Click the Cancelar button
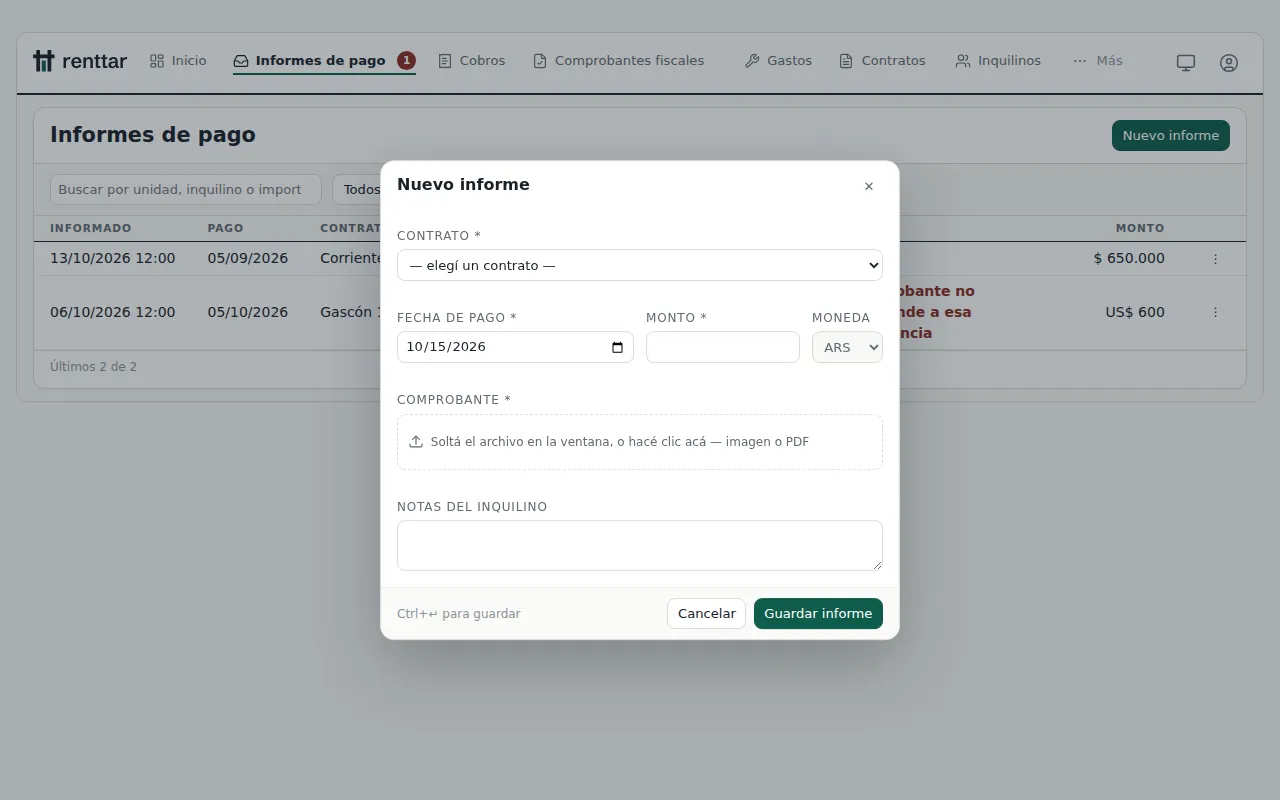 707,613
